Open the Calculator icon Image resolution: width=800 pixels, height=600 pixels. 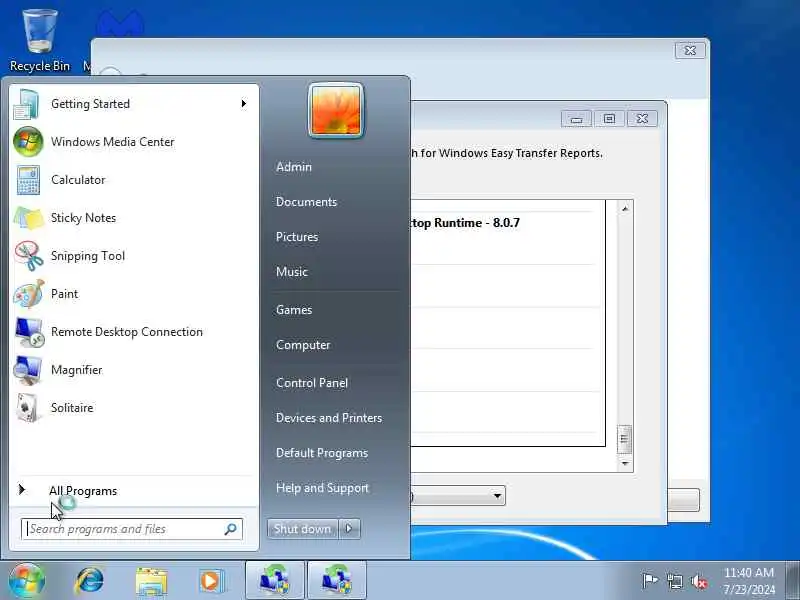(x=28, y=180)
